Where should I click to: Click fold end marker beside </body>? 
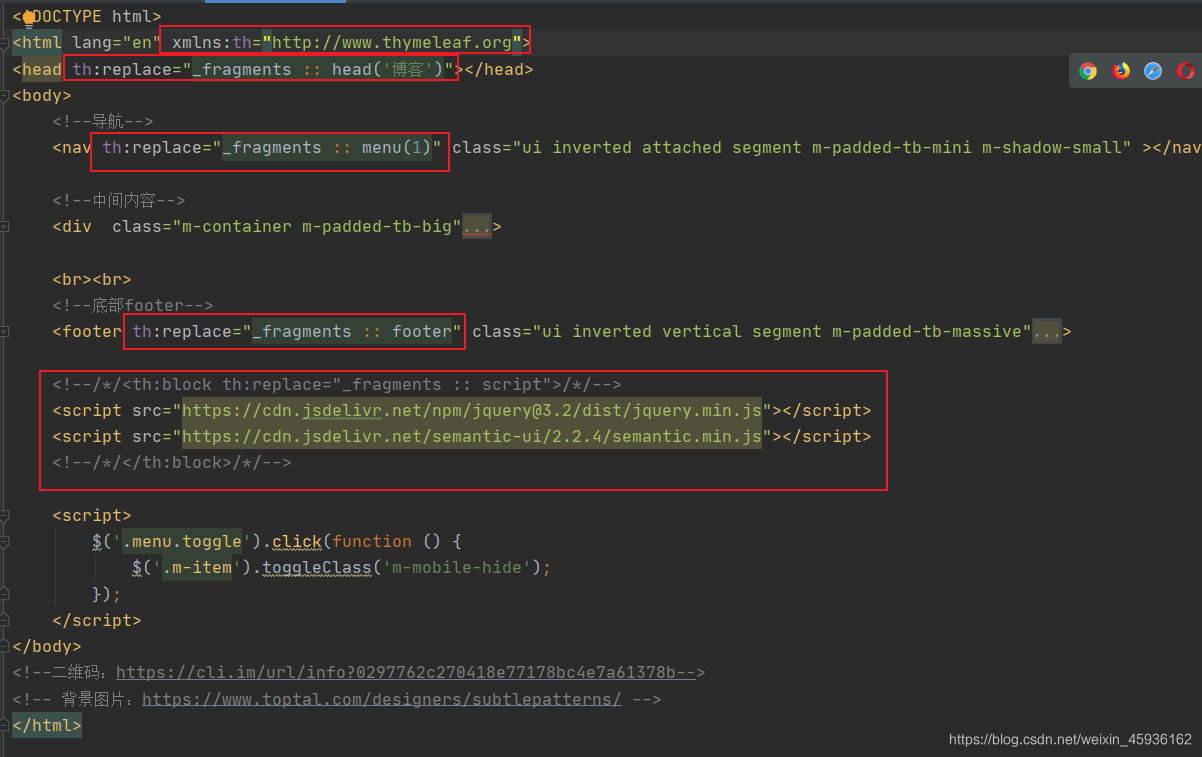point(5,647)
